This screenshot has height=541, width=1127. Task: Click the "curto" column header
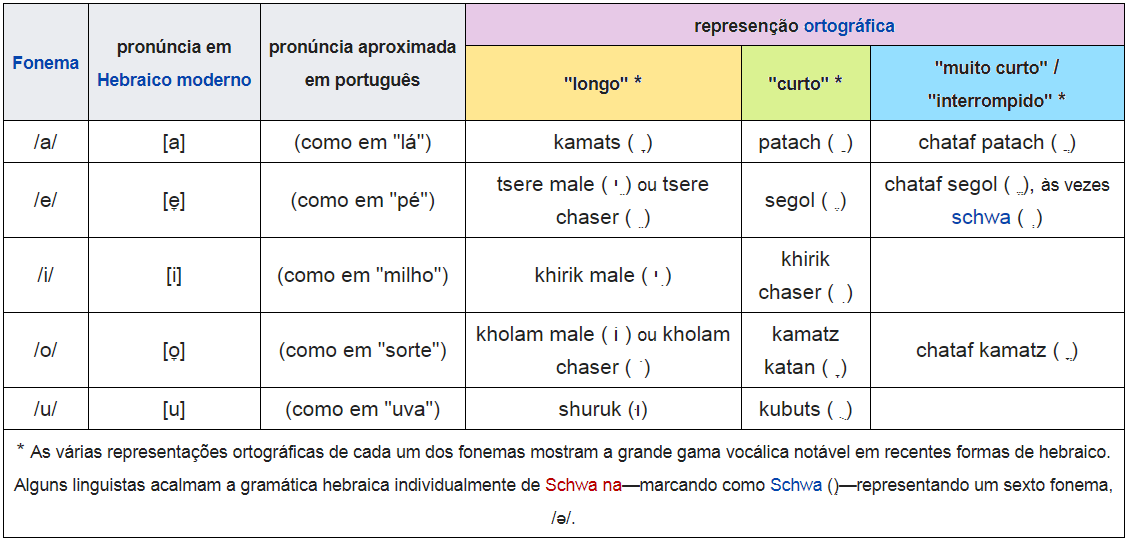[x=805, y=84]
